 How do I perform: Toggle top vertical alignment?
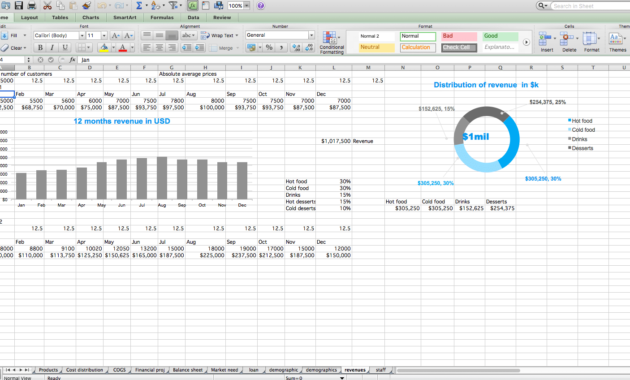[147, 35]
